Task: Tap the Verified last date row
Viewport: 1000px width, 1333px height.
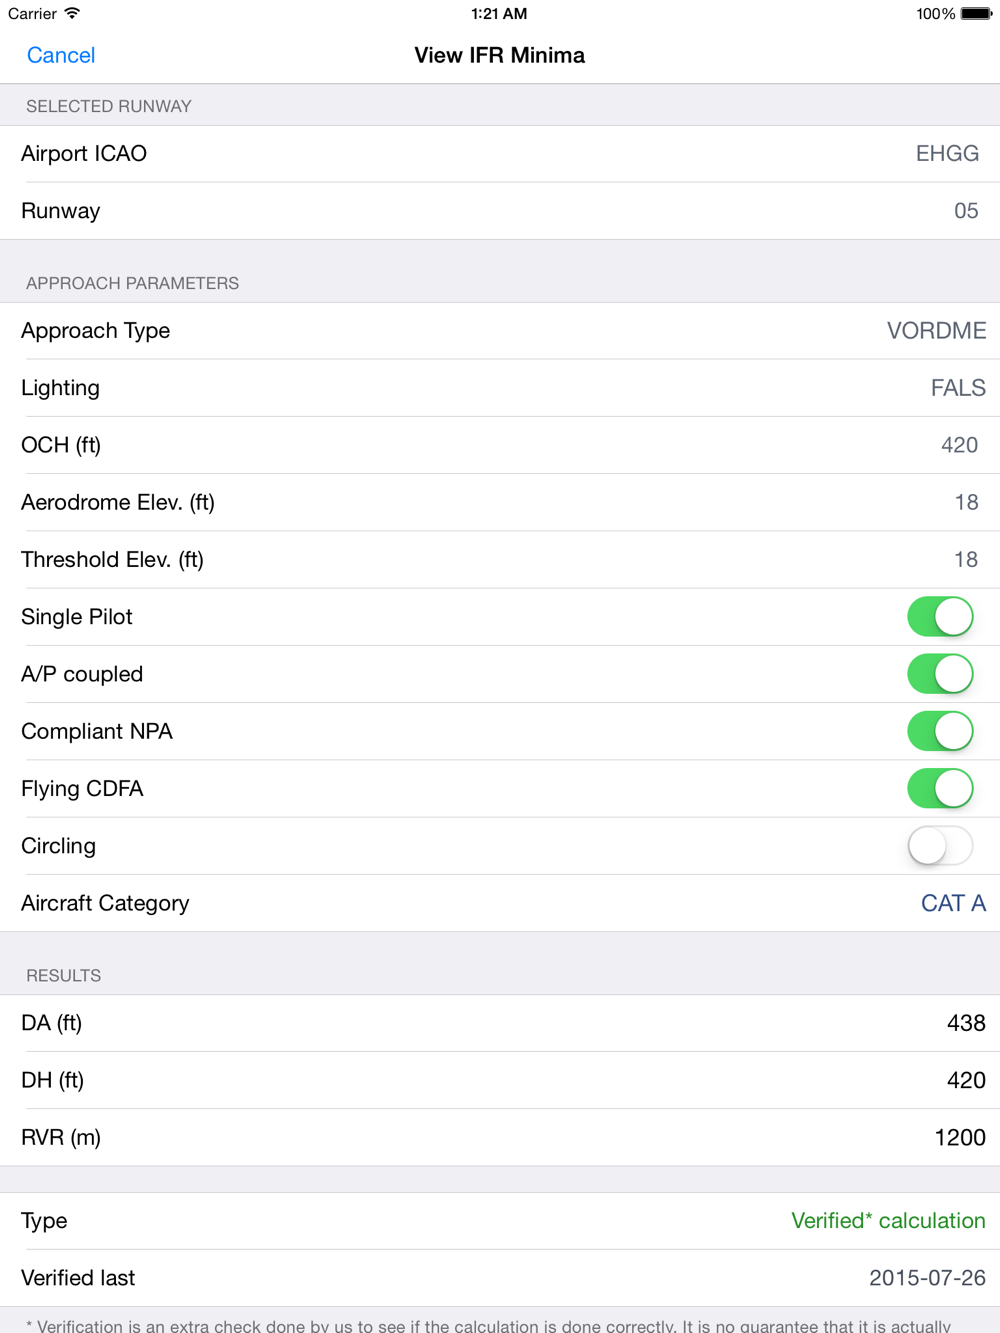Action: pos(500,1278)
